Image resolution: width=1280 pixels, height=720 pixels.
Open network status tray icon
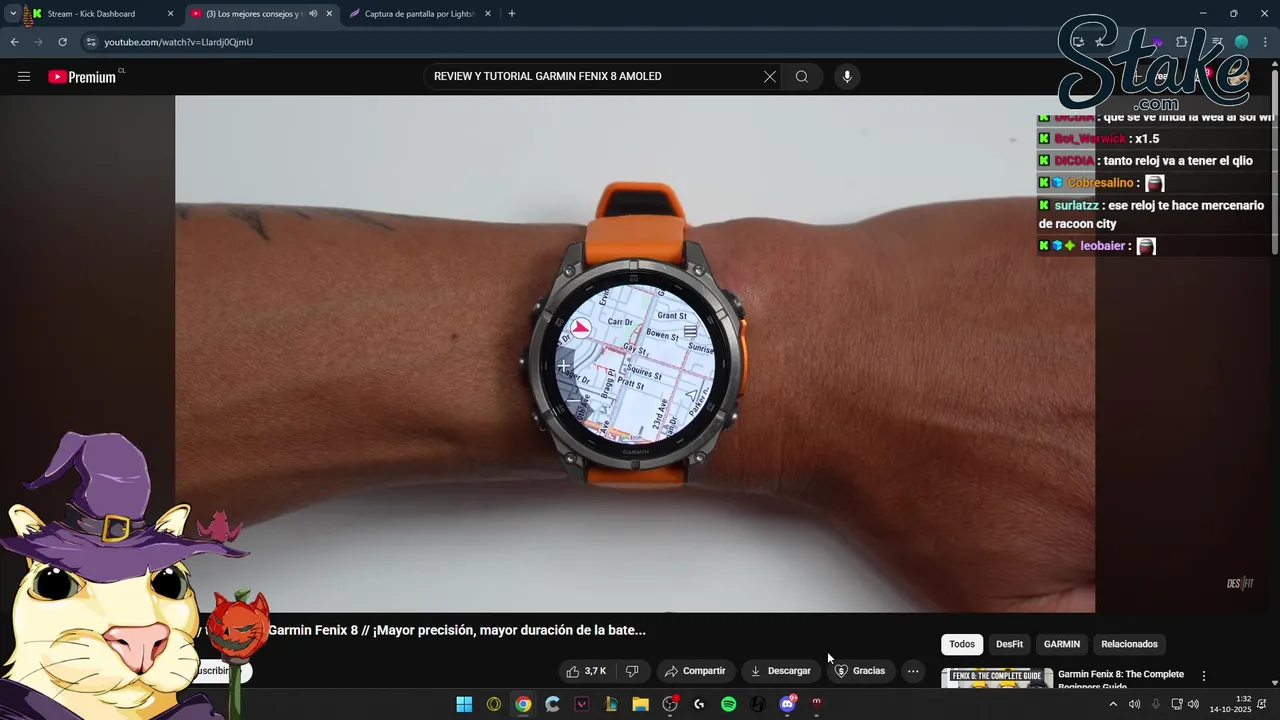1177,704
